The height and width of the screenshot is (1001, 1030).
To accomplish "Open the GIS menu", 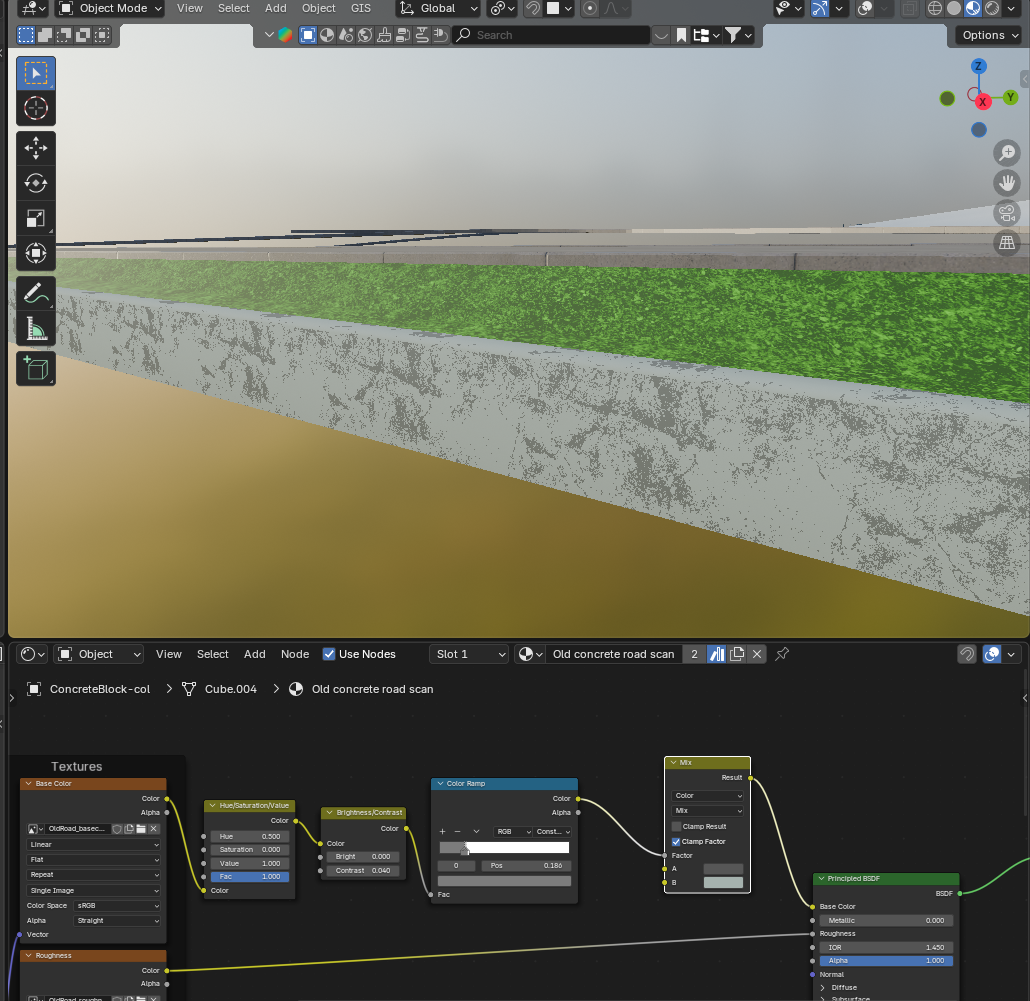I will (x=361, y=9).
